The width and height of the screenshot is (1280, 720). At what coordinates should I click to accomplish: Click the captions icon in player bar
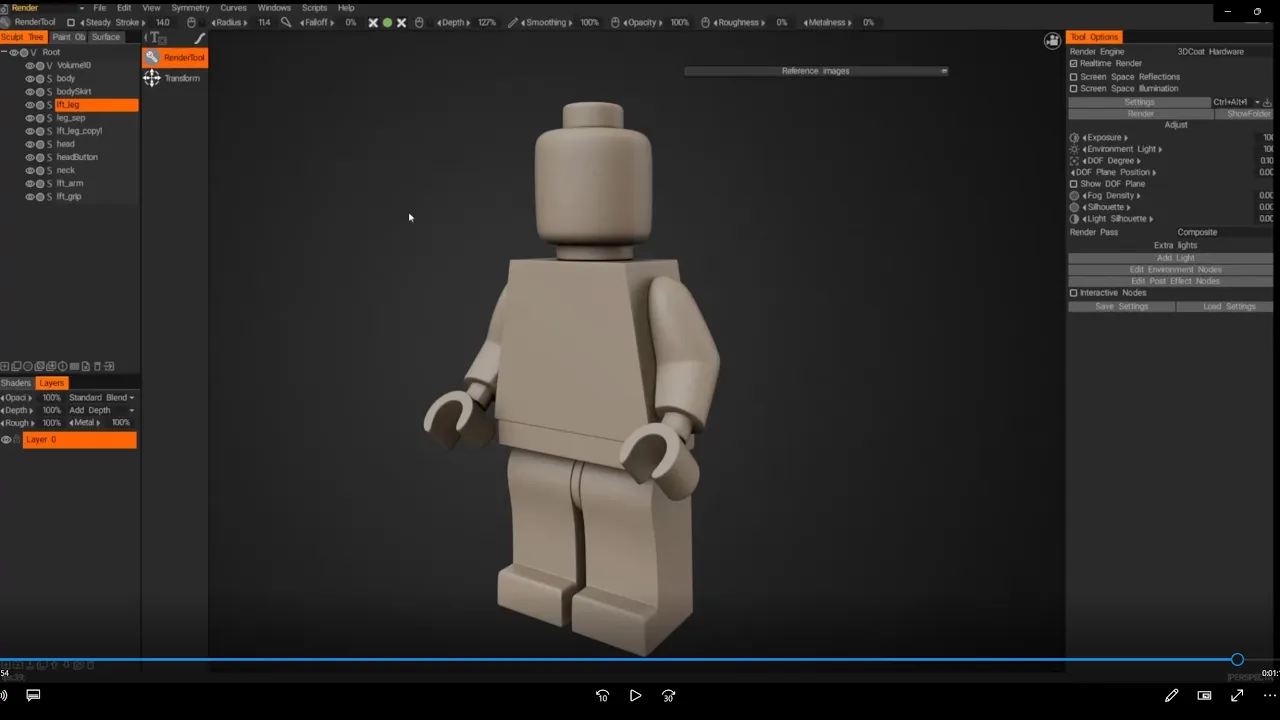[x=33, y=695]
